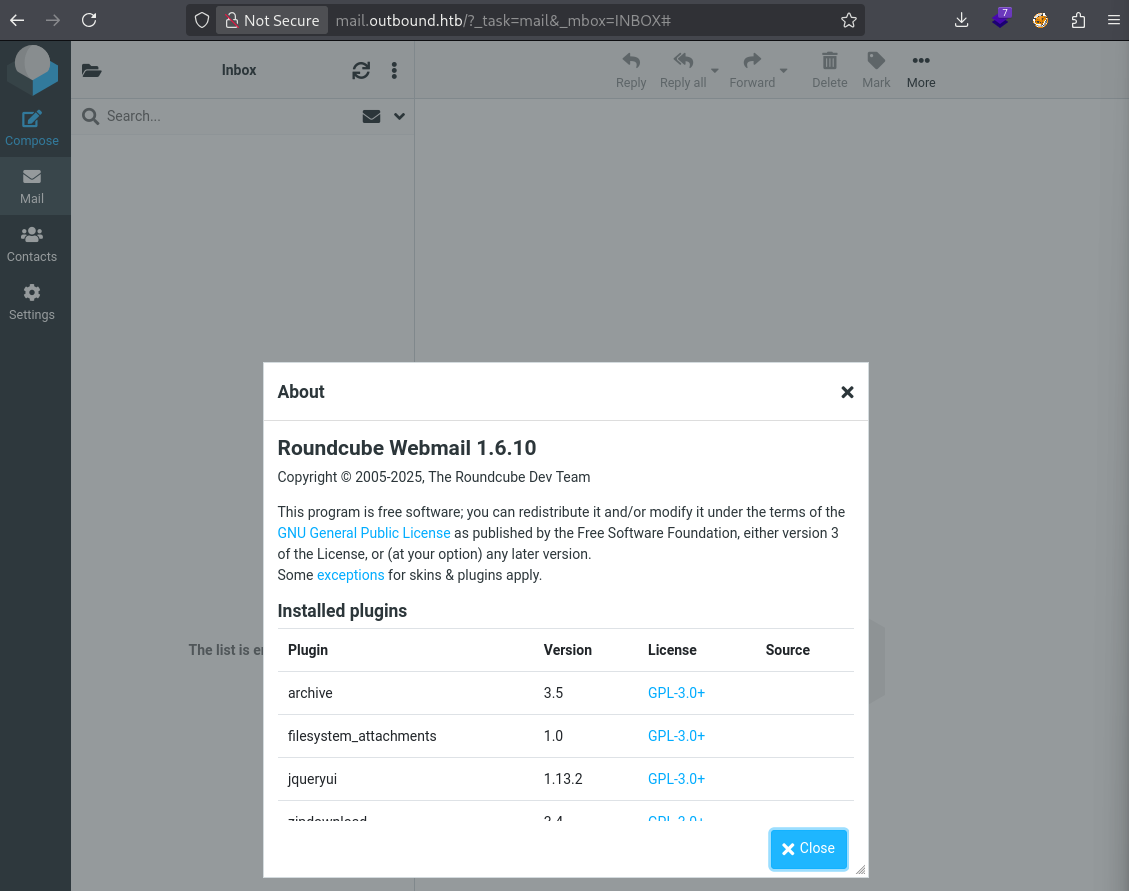1129x891 pixels.
Task: Click the Close button in About dialog
Action: click(808, 849)
